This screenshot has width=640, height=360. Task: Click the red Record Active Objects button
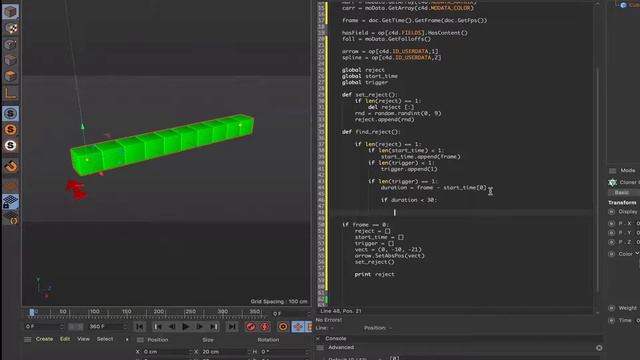pyautogui.click(x=251, y=327)
